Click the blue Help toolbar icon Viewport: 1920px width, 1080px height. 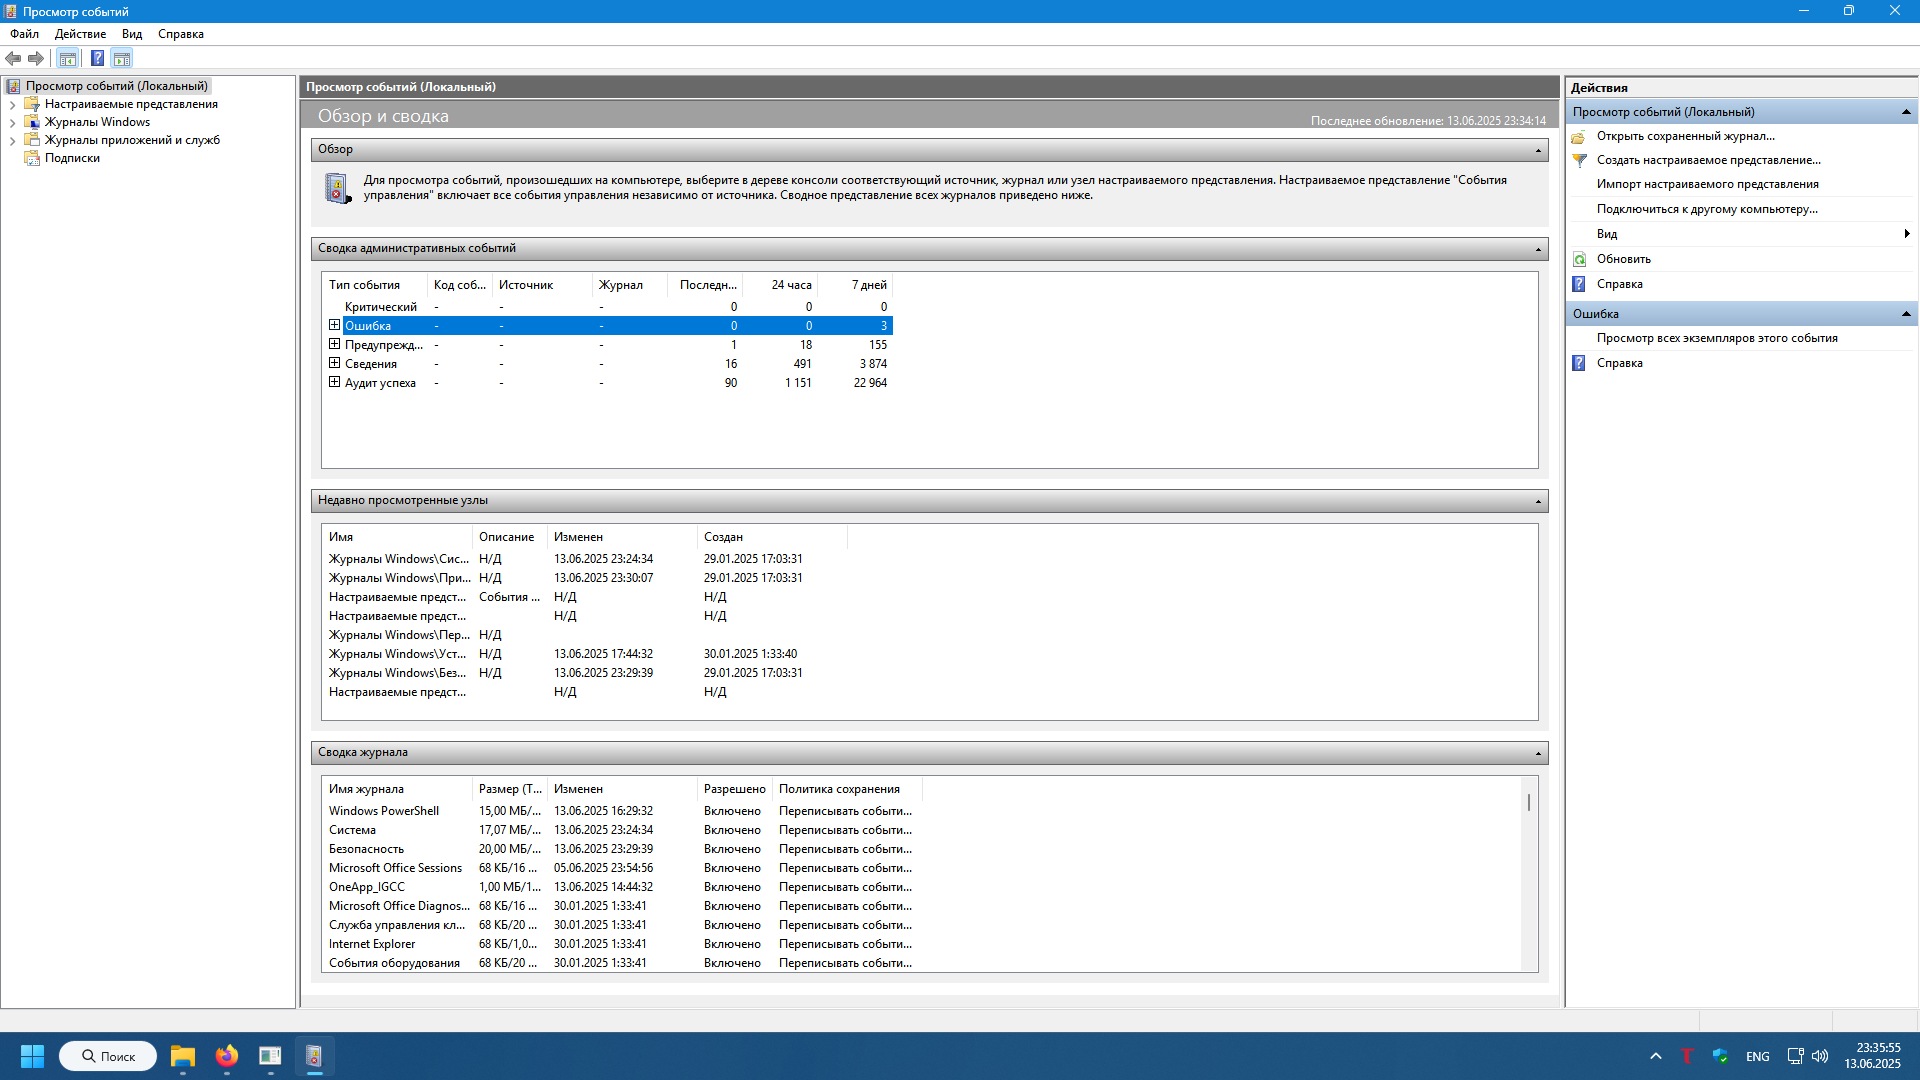tap(97, 58)
